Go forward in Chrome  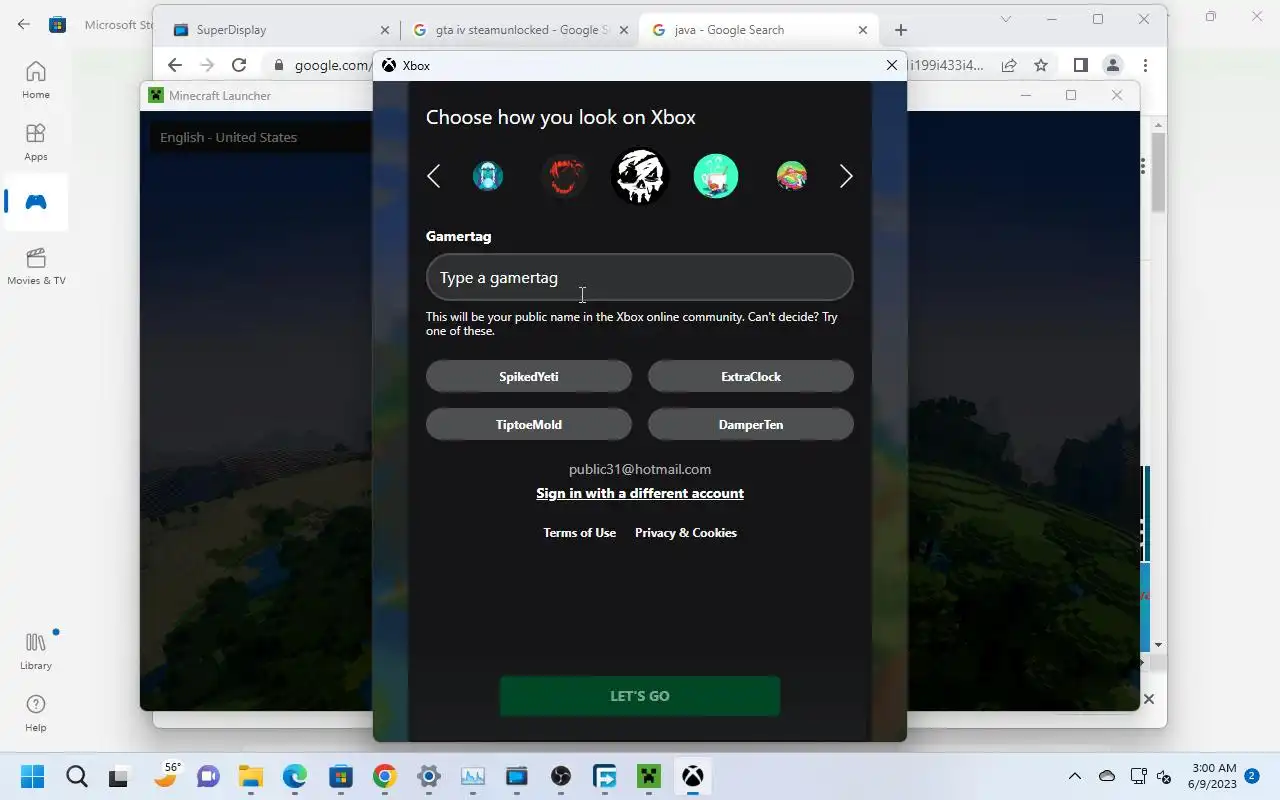click(x=207, y=65)
